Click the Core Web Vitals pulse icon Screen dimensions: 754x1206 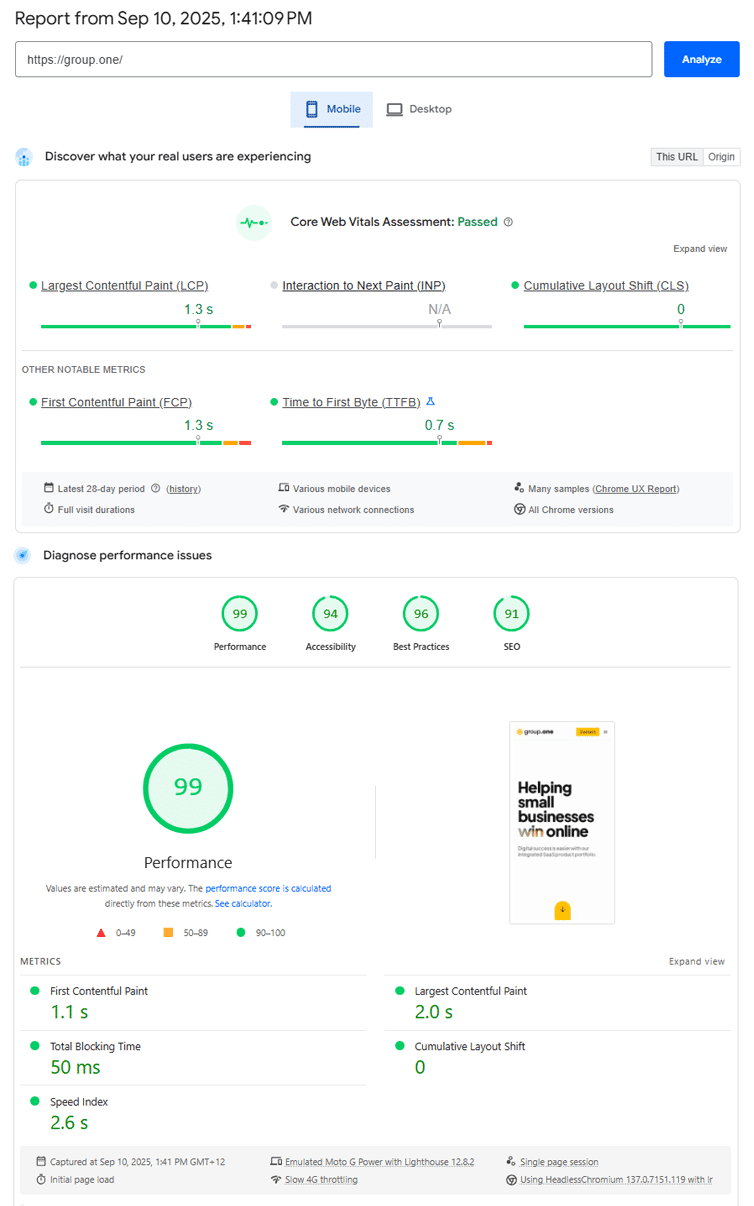[x=253, y=222]
